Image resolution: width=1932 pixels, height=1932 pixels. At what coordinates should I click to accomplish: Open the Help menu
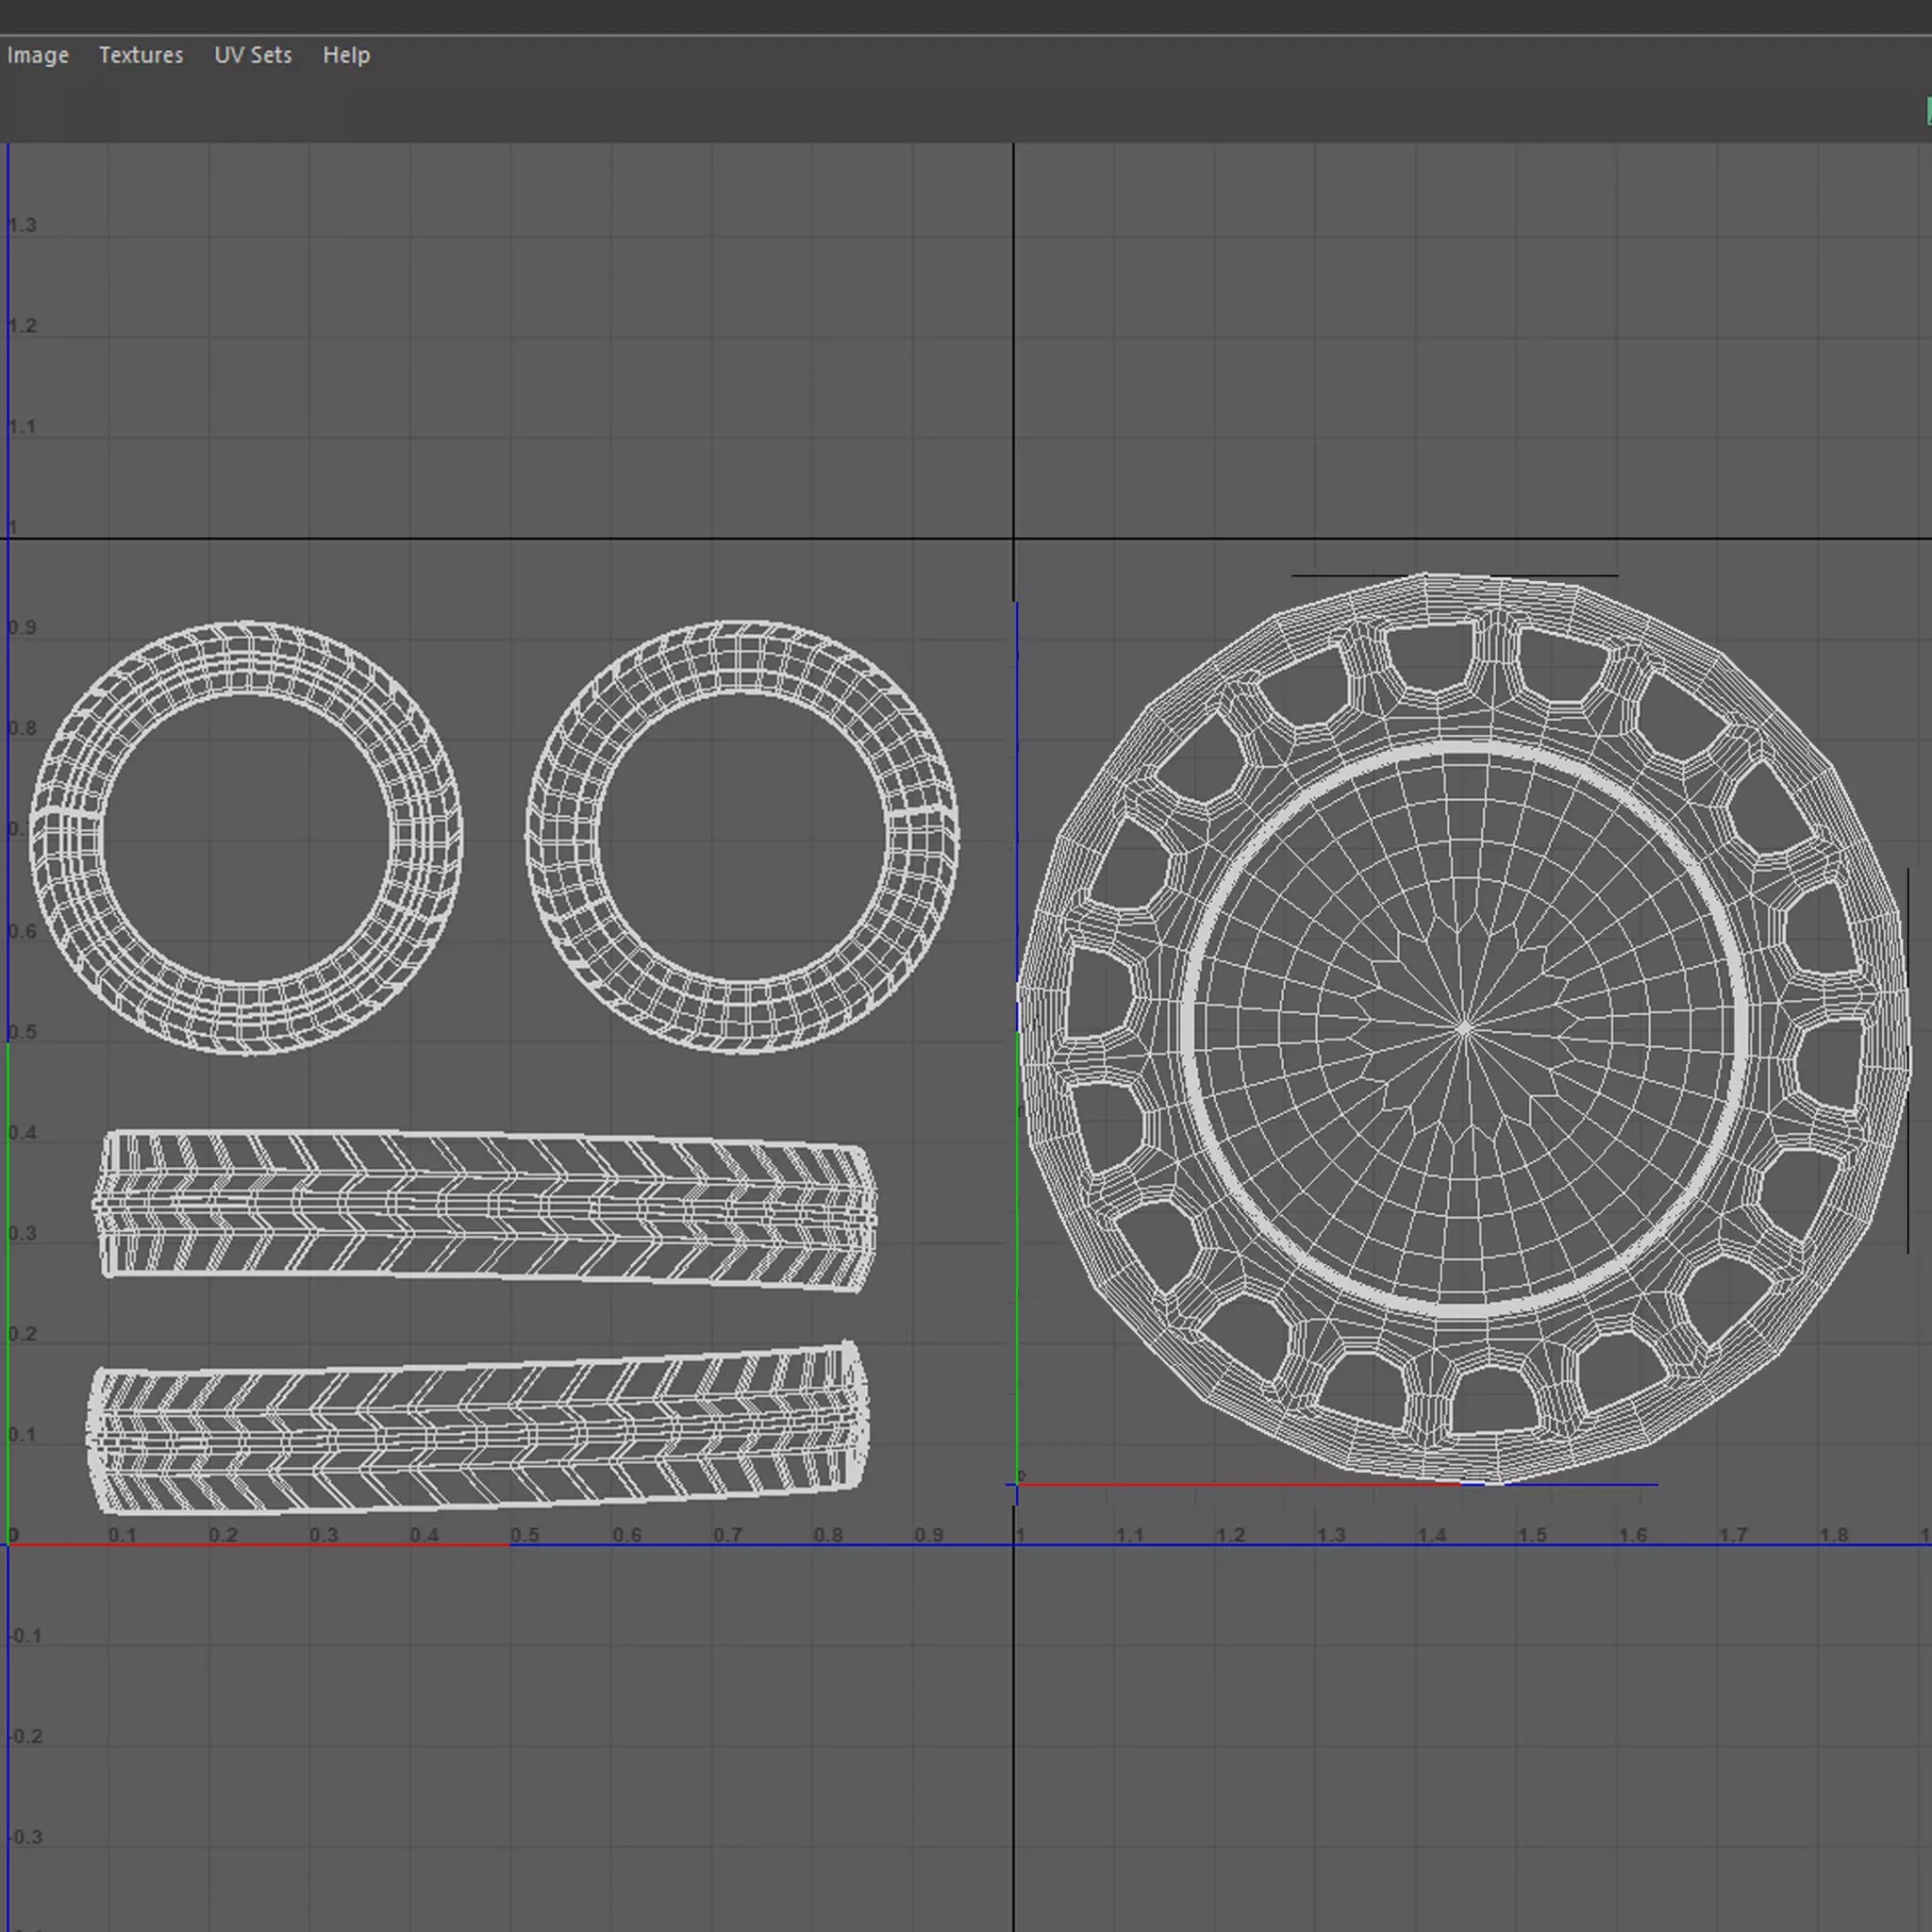[345, 55]
